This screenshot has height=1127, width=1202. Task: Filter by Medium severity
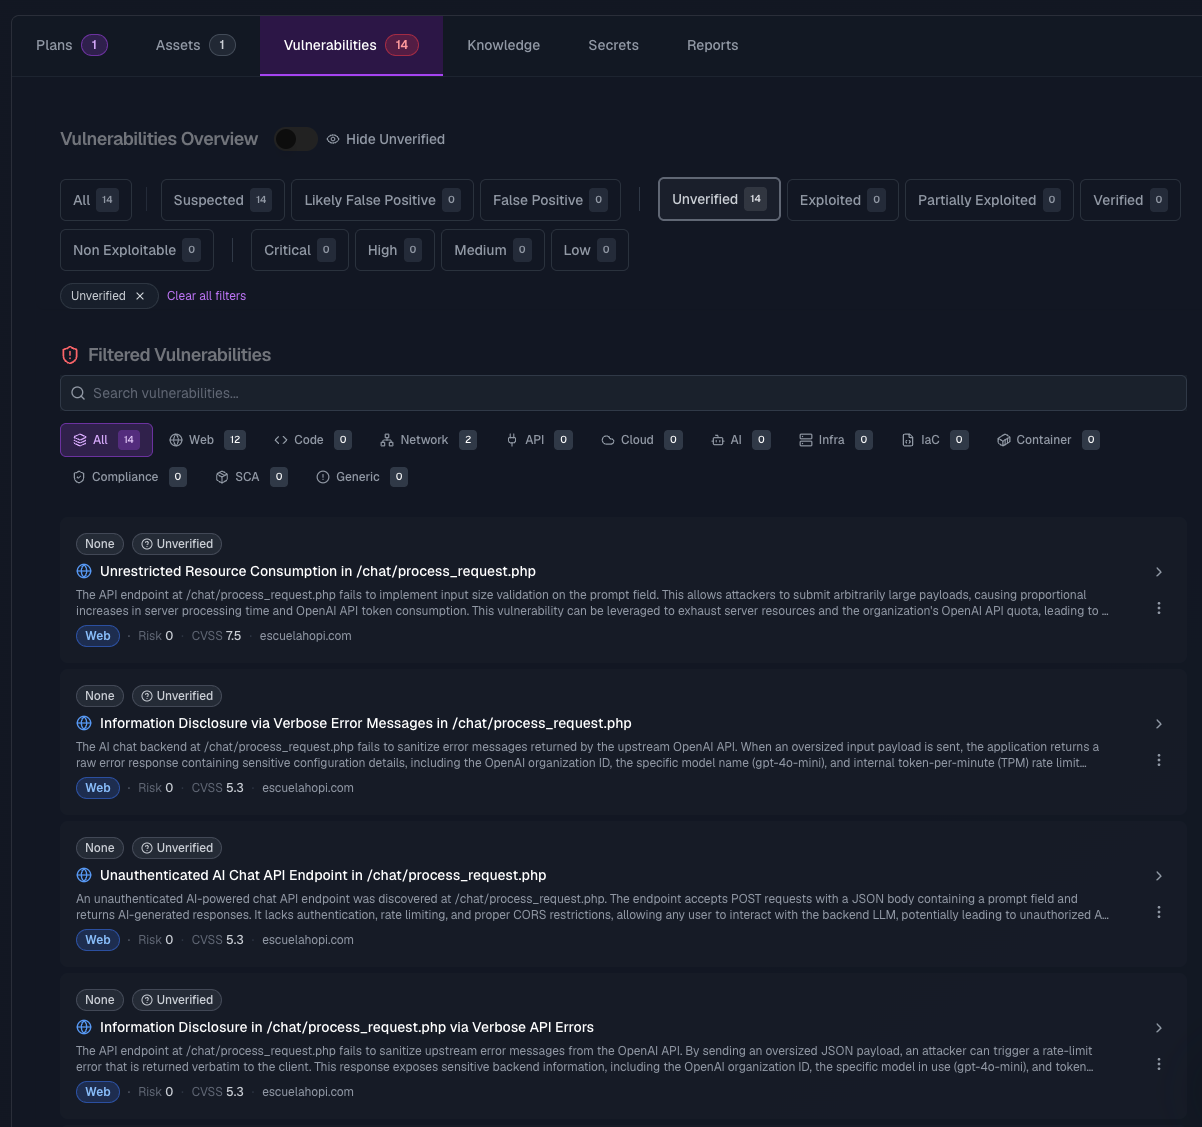pos(492,250)
